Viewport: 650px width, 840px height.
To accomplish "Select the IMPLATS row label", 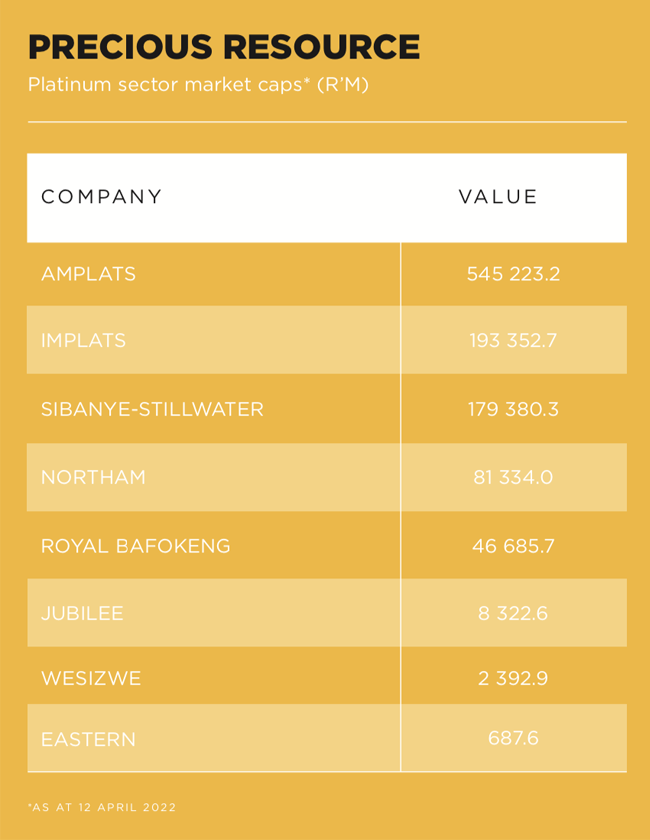I will tap(84, 340).
